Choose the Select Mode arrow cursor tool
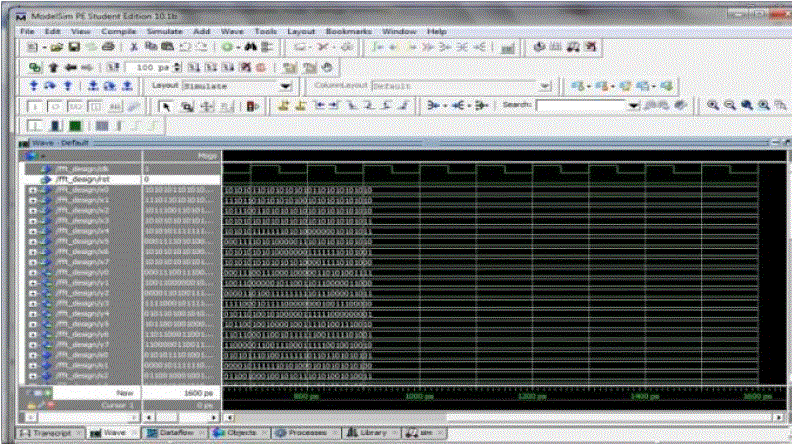793x444 pixels. 167,105
